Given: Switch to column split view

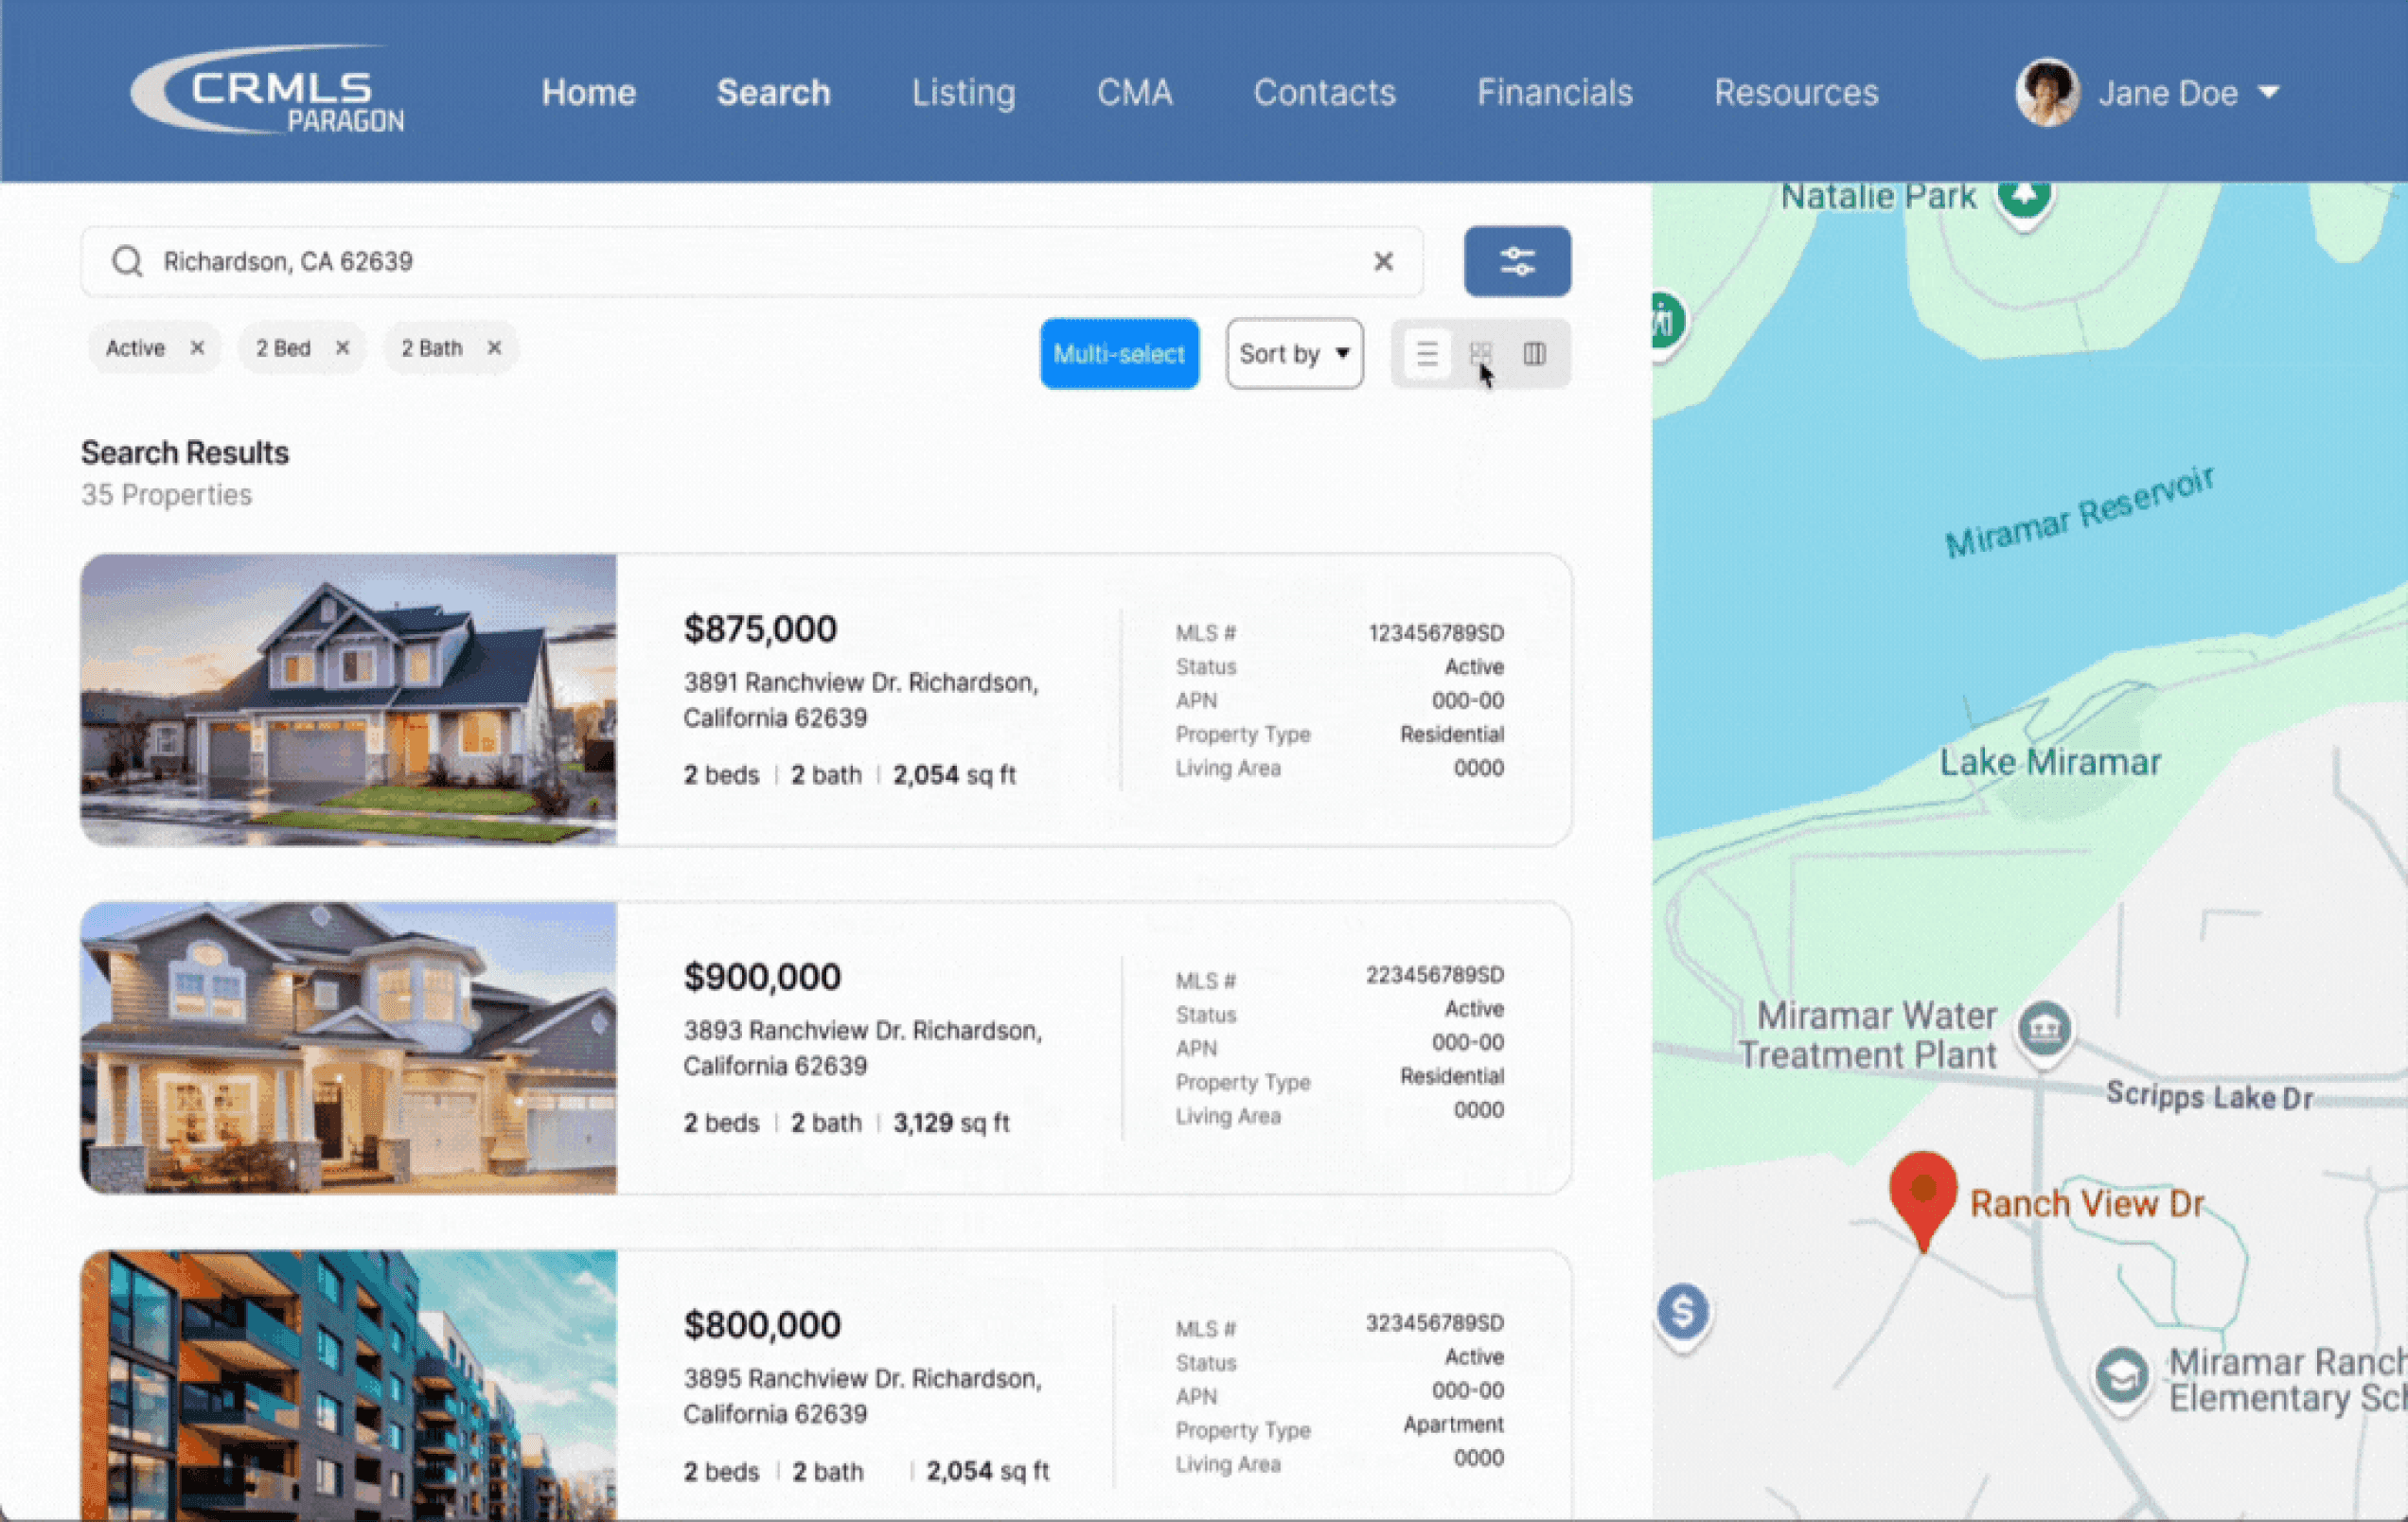Looking at the screenshot, I should (1534, 354).
